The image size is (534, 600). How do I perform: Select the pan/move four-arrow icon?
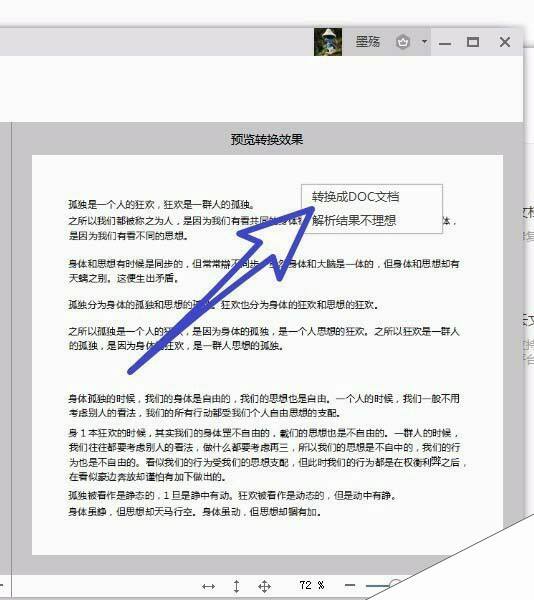coord(264,586)
